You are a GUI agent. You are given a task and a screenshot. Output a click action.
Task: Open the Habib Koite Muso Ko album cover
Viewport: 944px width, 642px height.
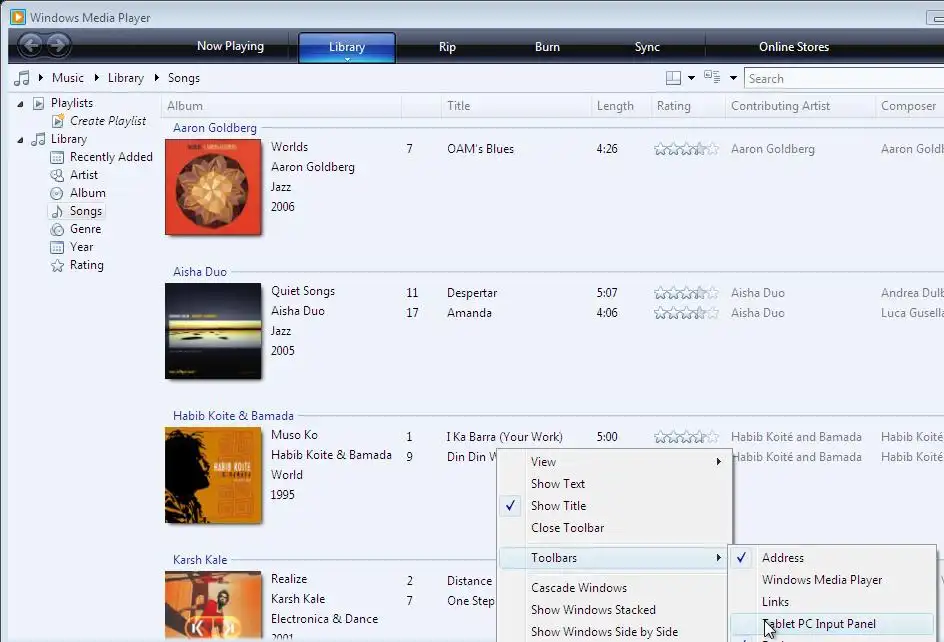coord(213,475)
